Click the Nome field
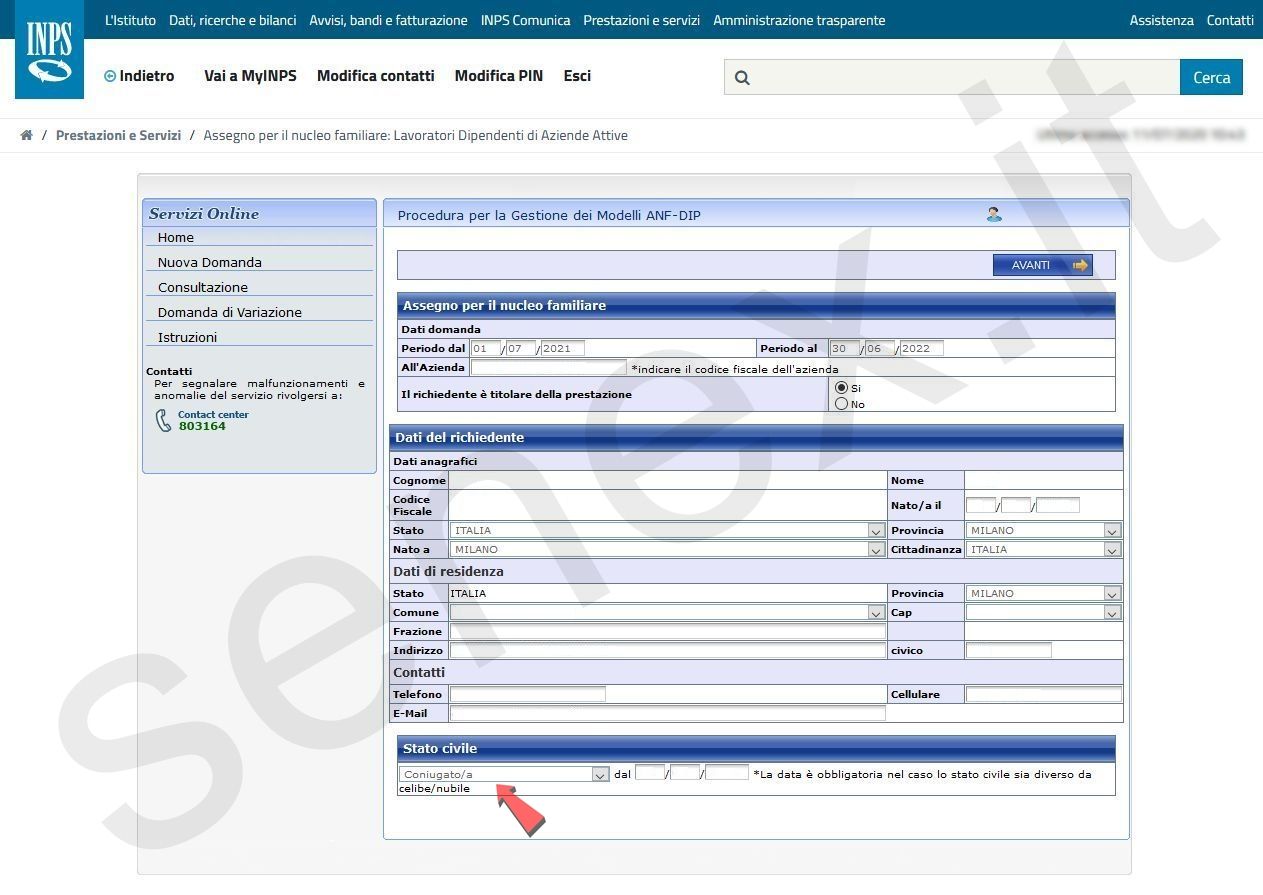This screenshot has width=1263, height=895. point(1043,481)
